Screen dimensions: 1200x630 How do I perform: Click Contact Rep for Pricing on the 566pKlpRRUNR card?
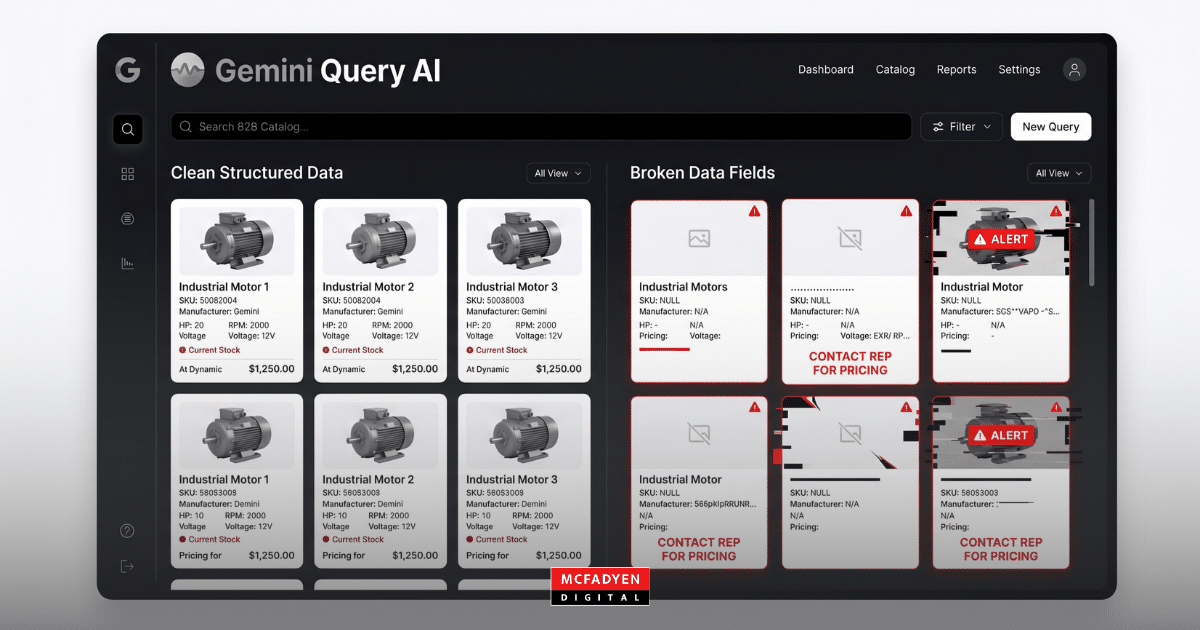point(699,549)
